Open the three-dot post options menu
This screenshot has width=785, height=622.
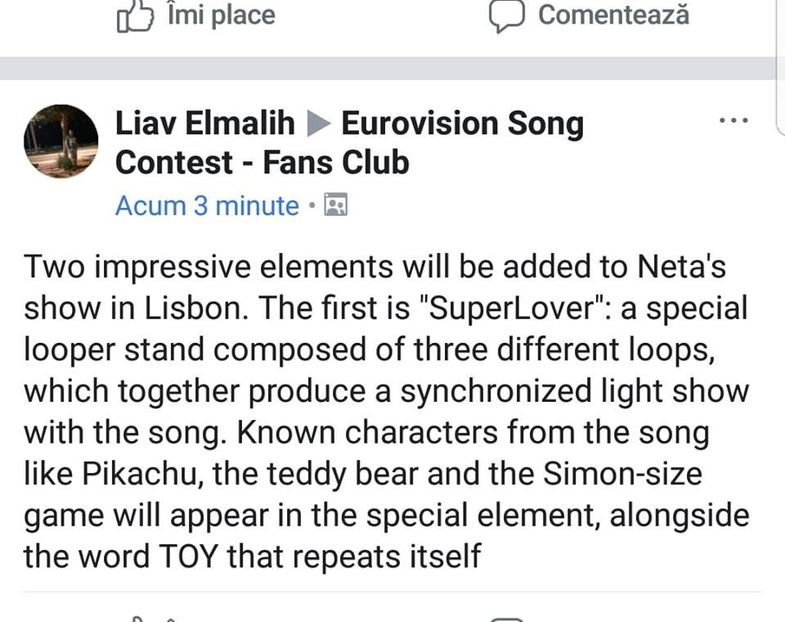pos(734,121)
